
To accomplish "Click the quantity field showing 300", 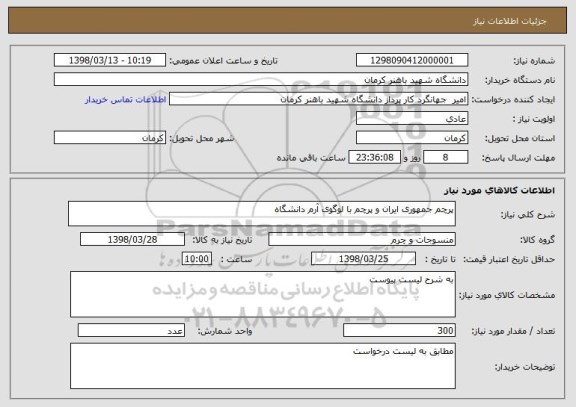I will tap(399, 331).
